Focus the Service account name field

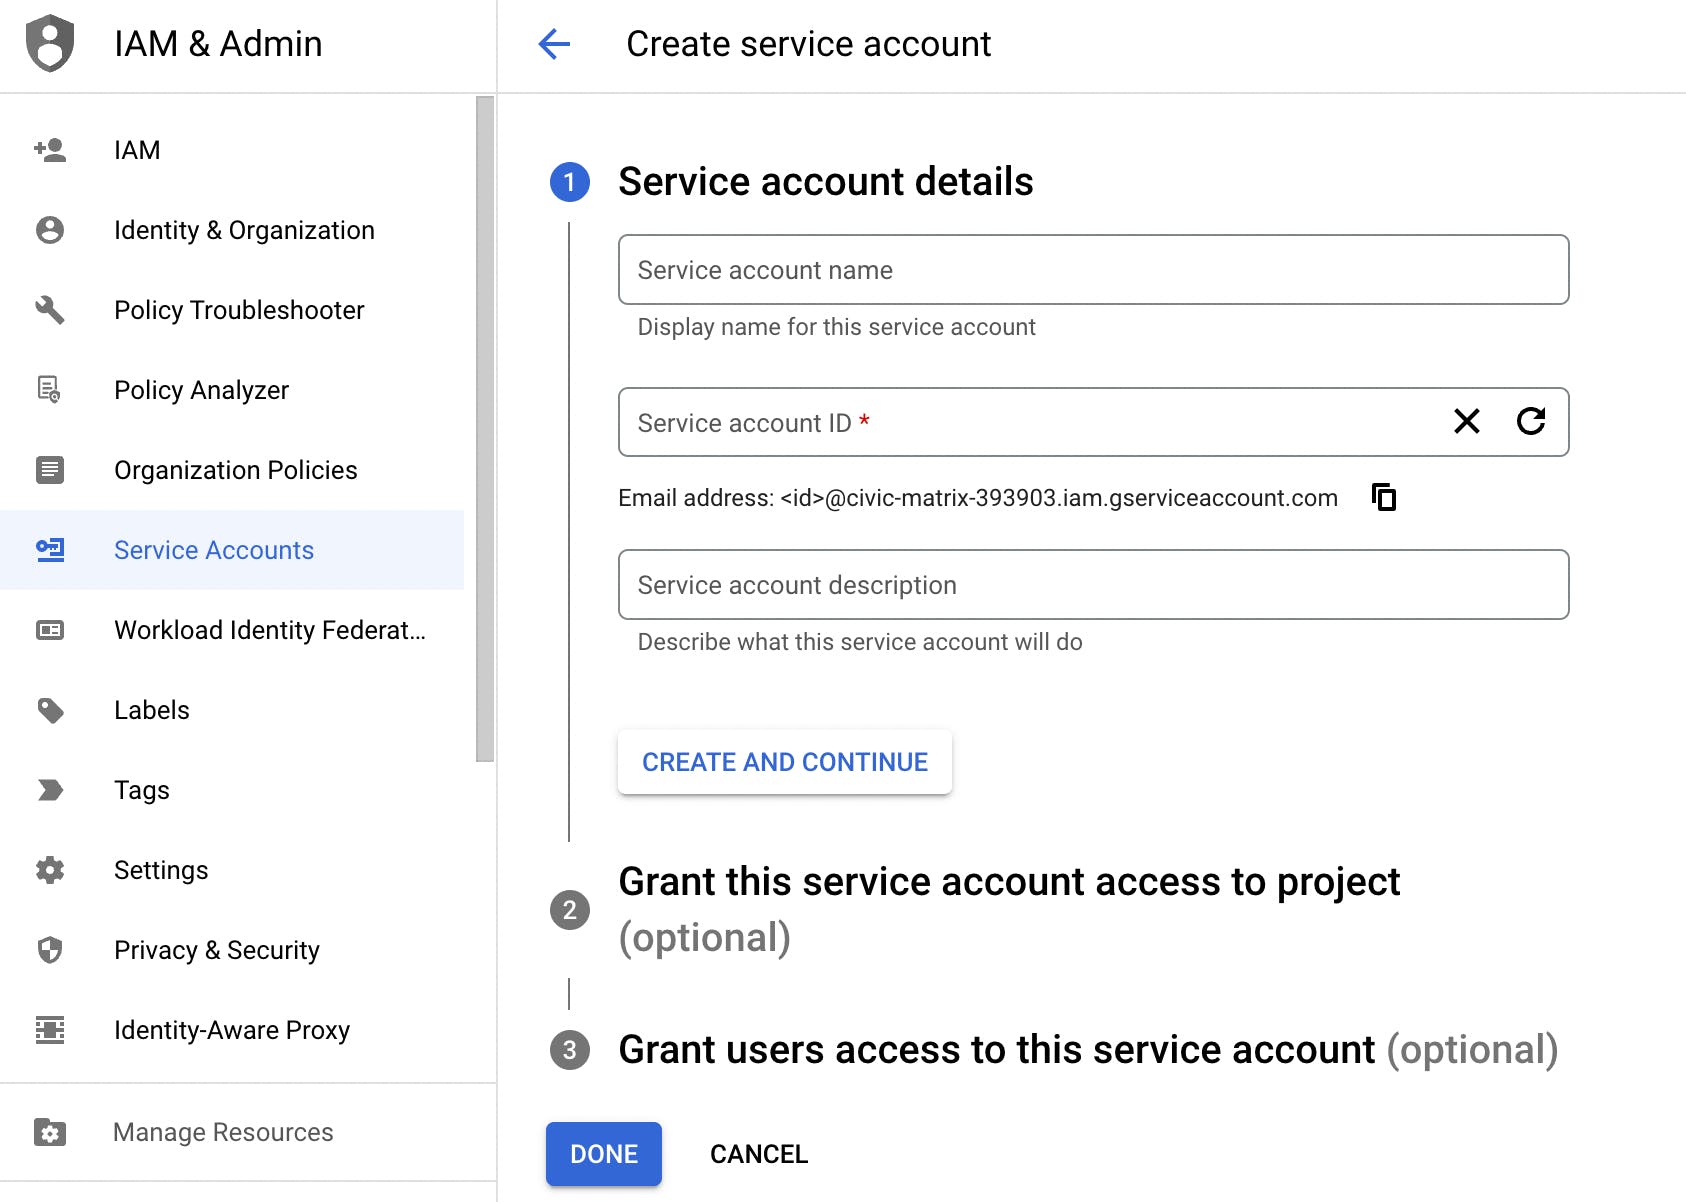1093,270
